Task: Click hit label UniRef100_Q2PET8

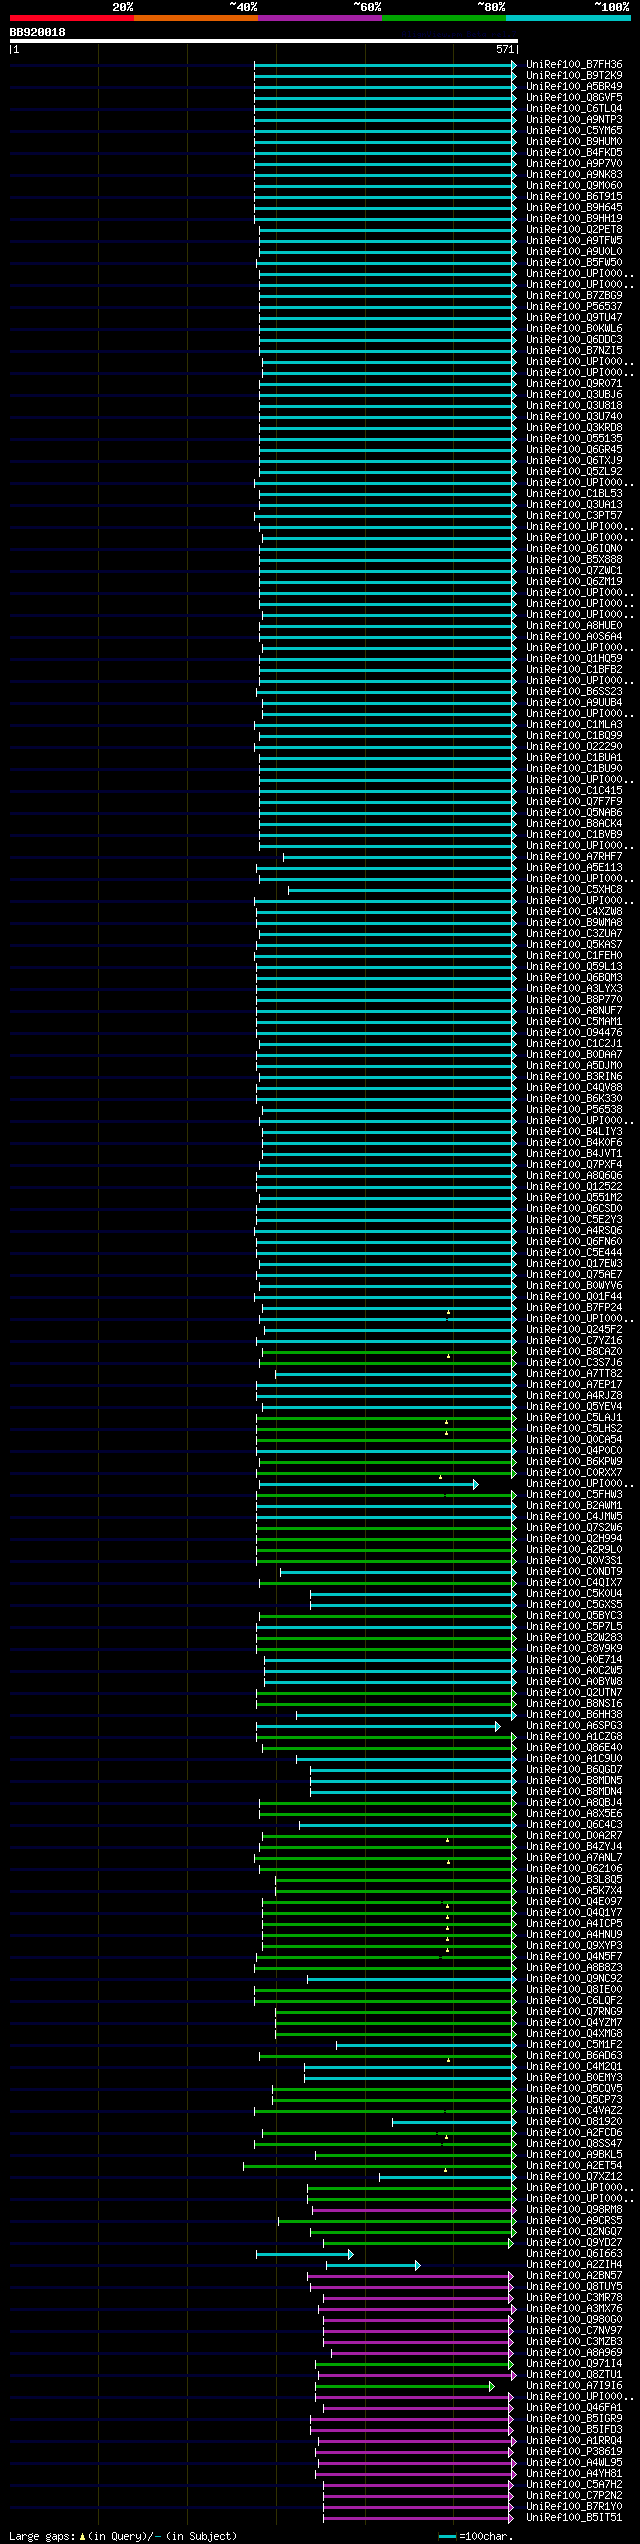Action: pos(574,229)
